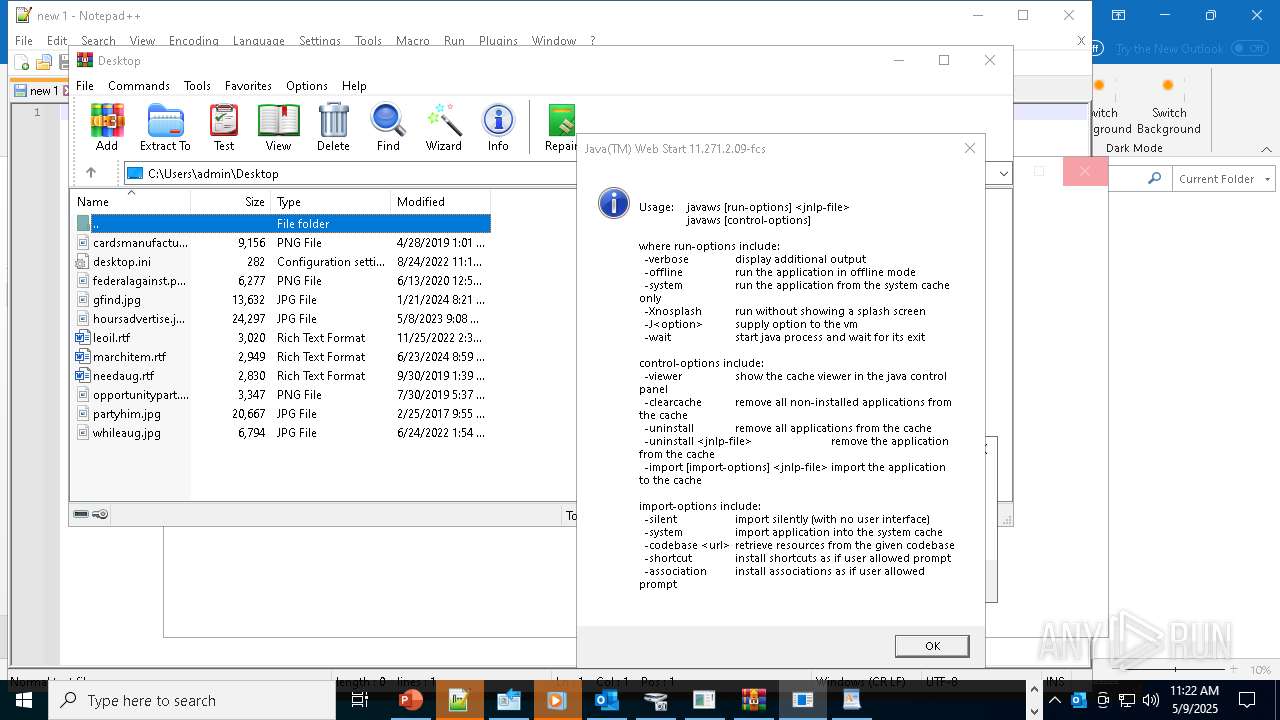Select the whileaug.jpg file
Image resolution: width=1280 pixels, height=720 pixels.
coord(283,433)
